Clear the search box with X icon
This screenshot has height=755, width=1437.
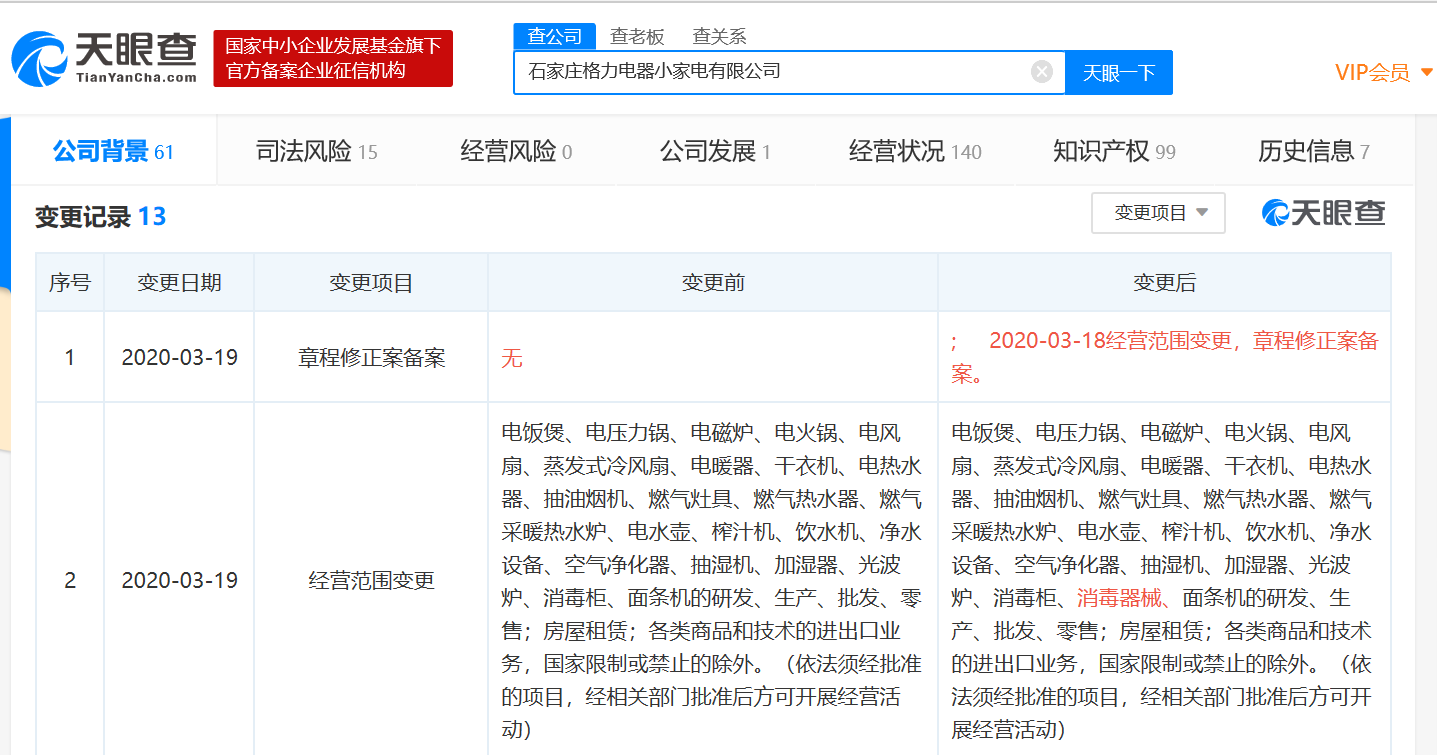(1041, 72)
